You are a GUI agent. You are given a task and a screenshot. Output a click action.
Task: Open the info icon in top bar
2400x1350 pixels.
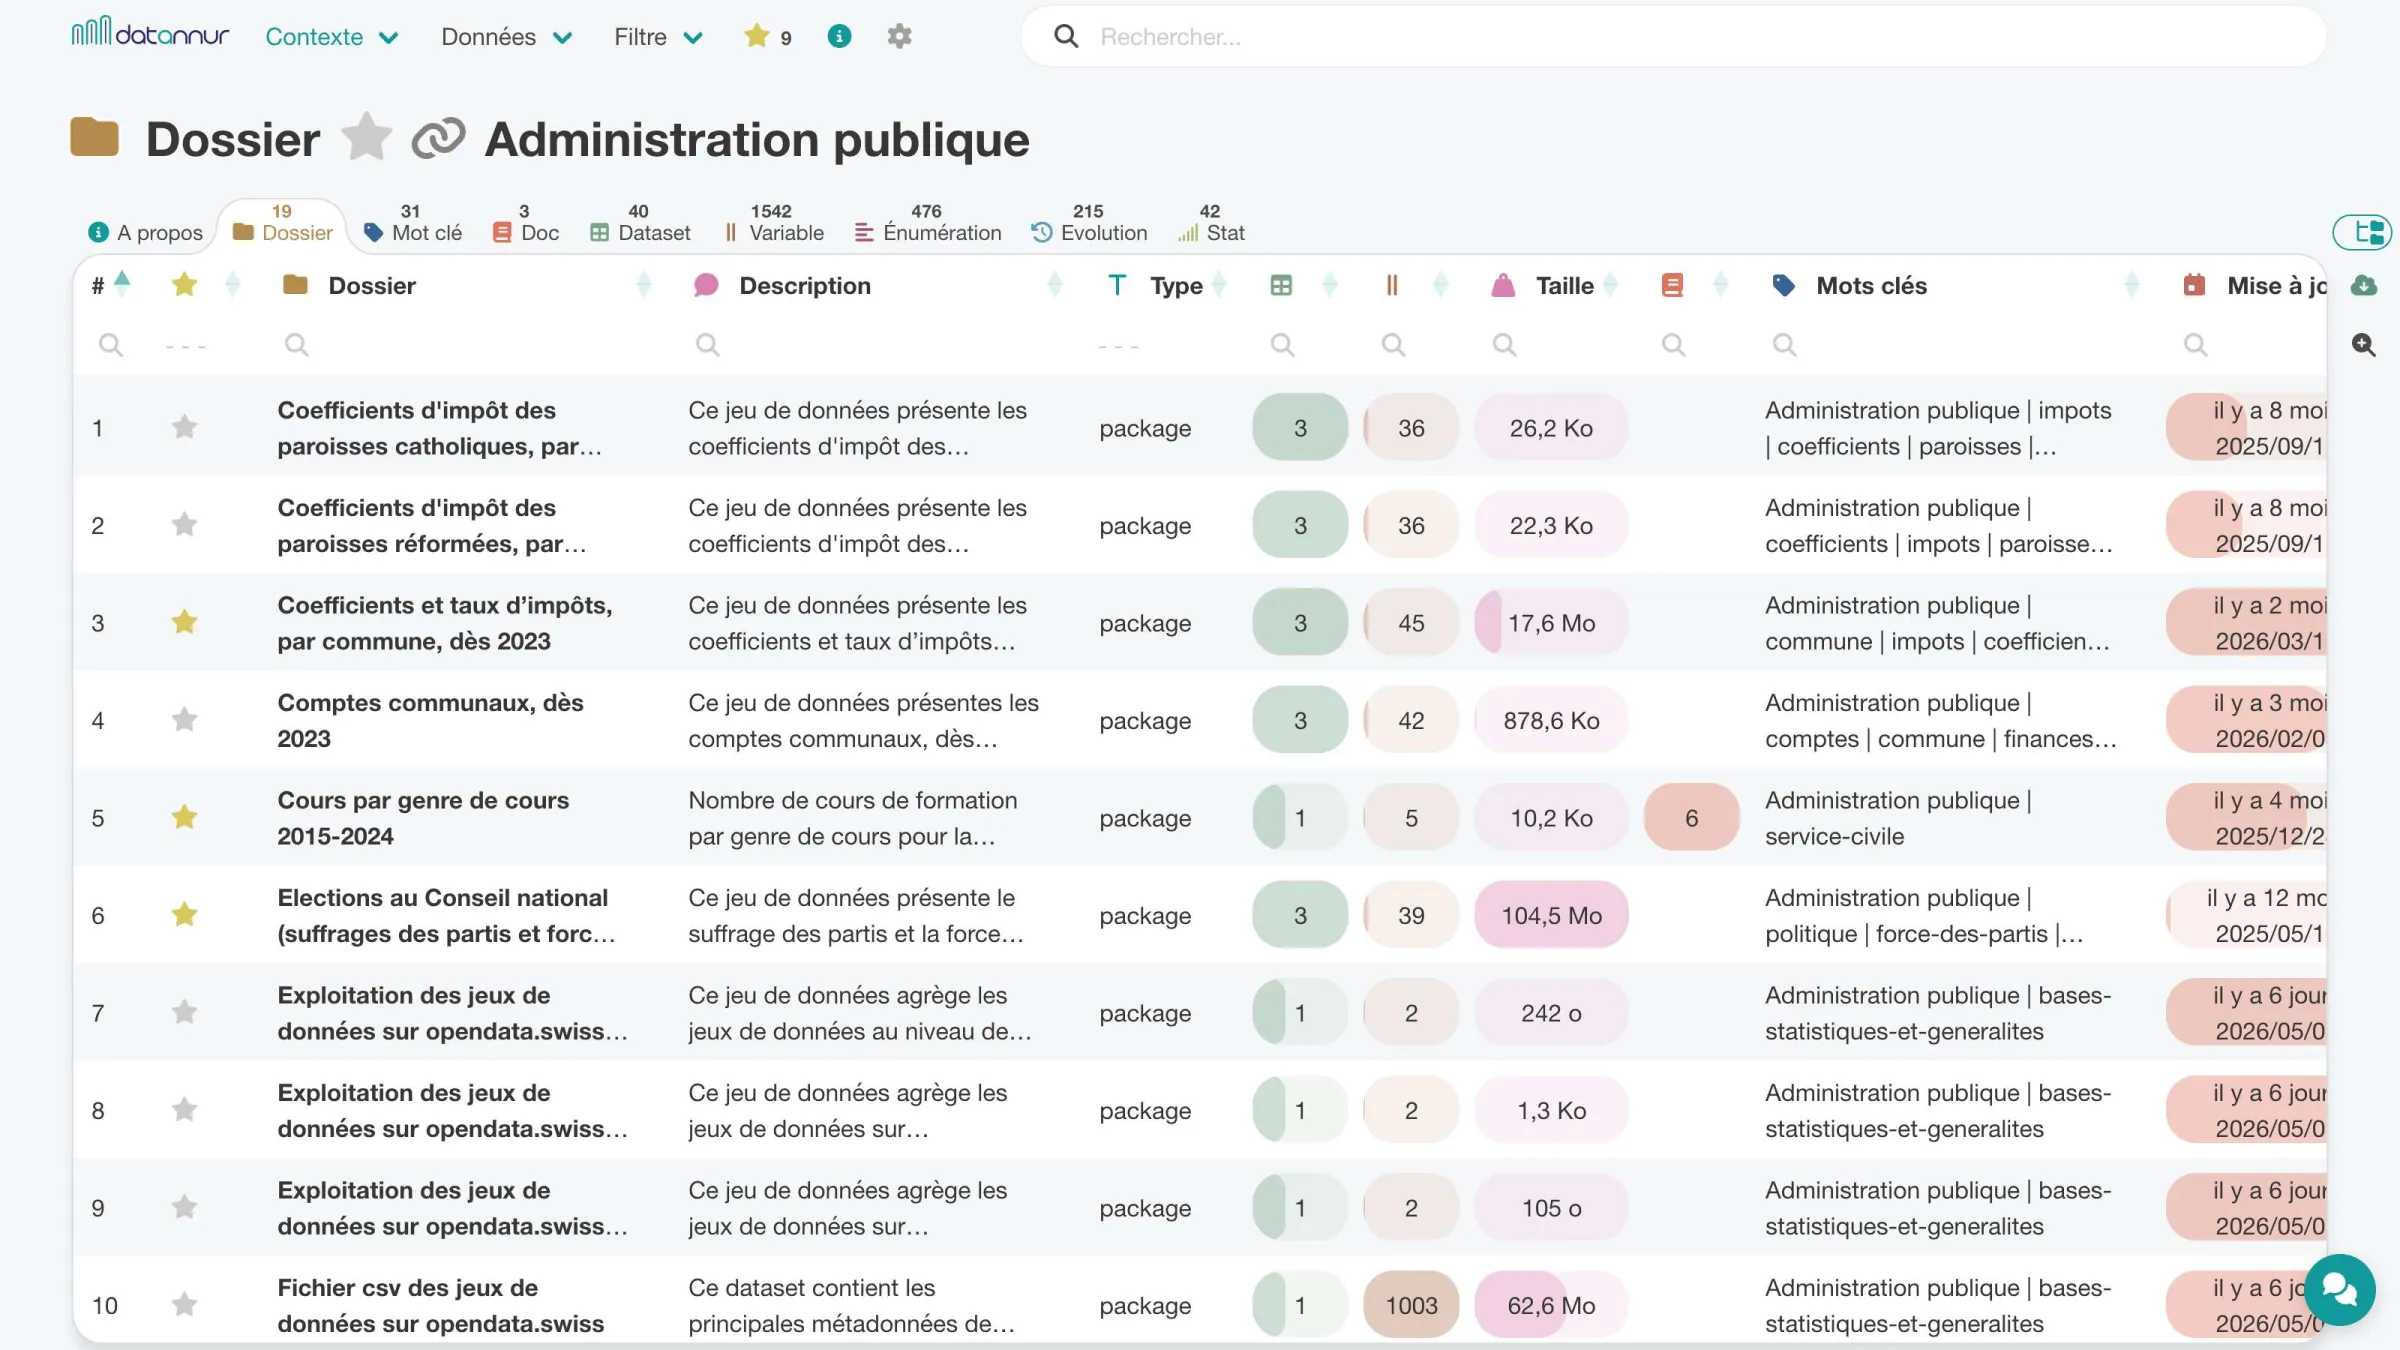(839, 37)
